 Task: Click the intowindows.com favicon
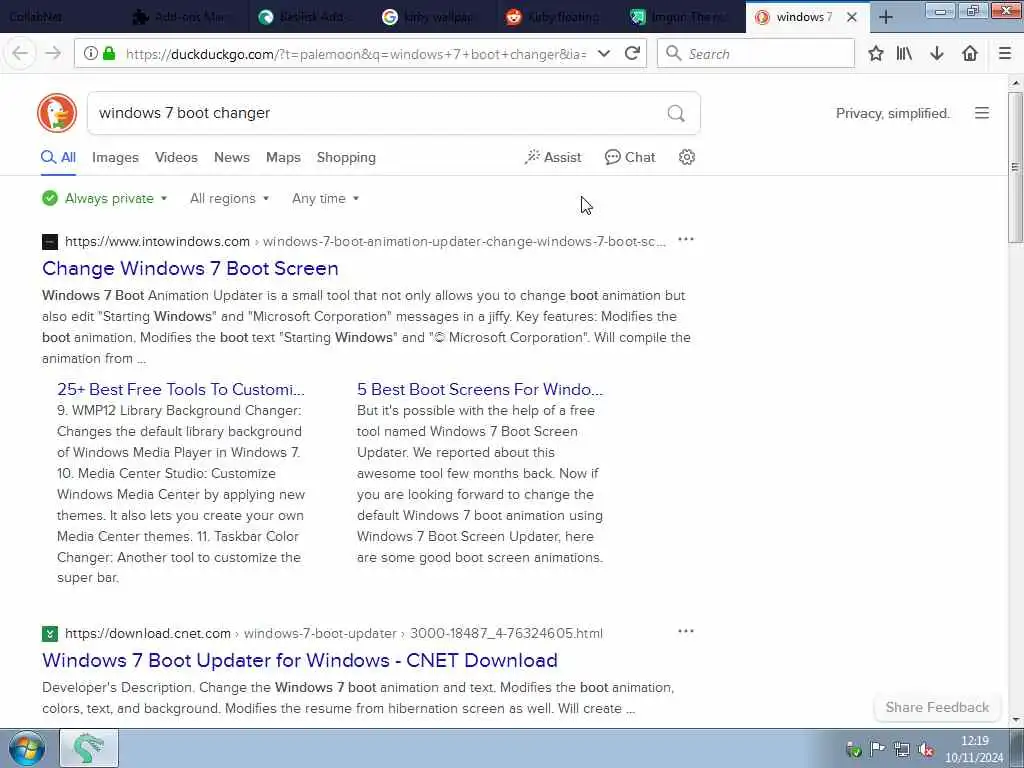click(50, 242)
